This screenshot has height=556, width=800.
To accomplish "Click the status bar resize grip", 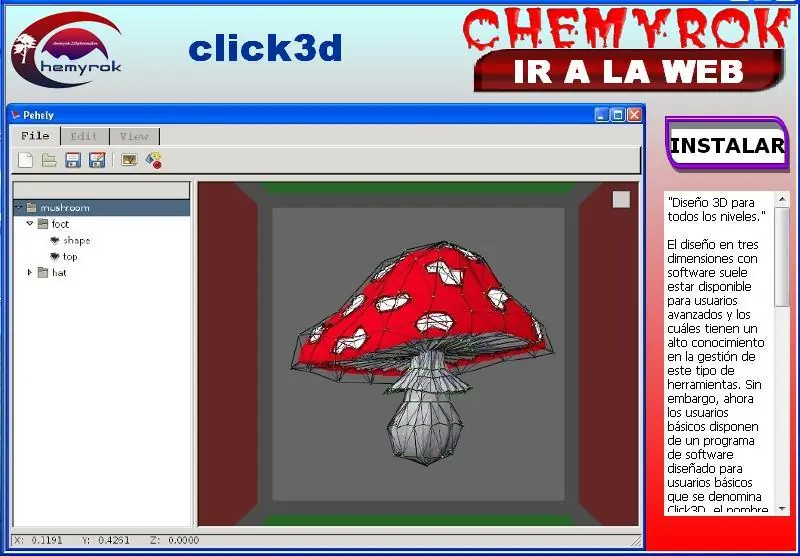I will tap(636, 541).
